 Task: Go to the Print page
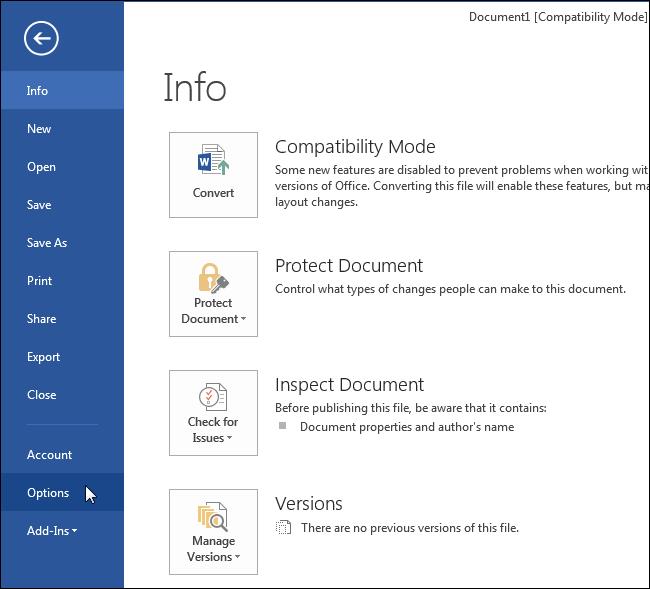[62, 281]
